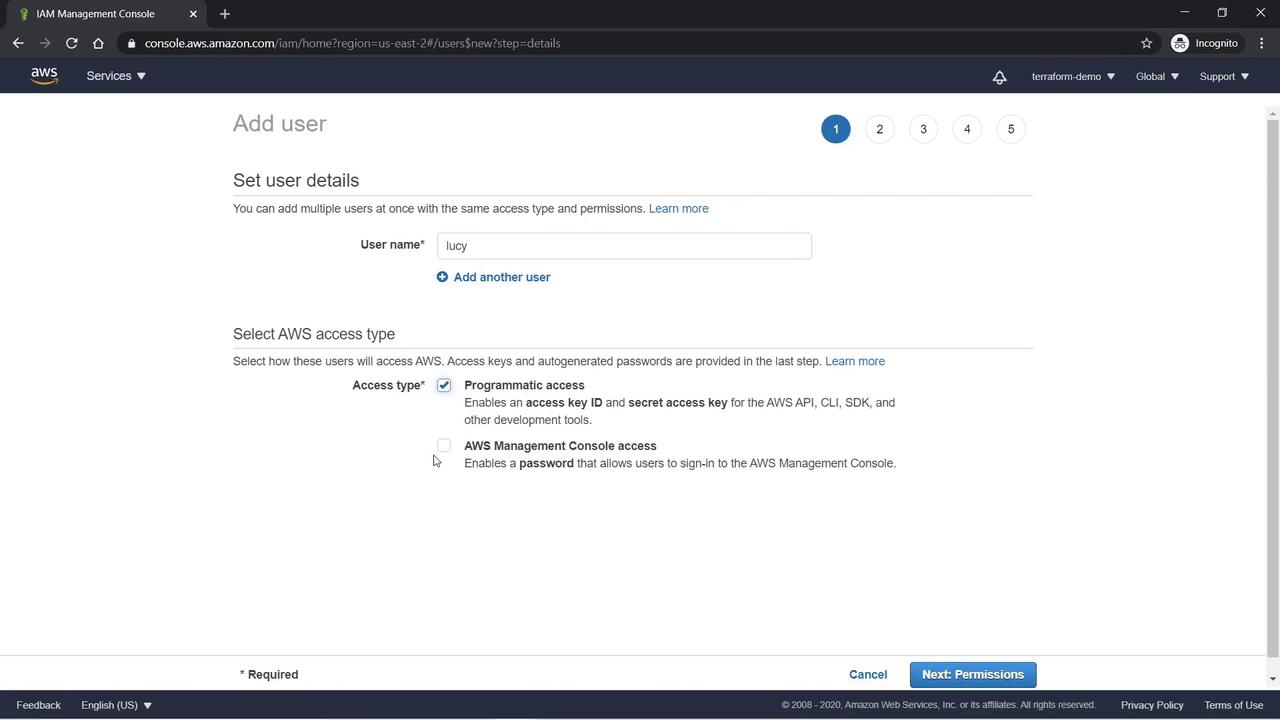Go back with the browser back arrow
This screenshot has height=720, width=1280.
coord(18,43)
